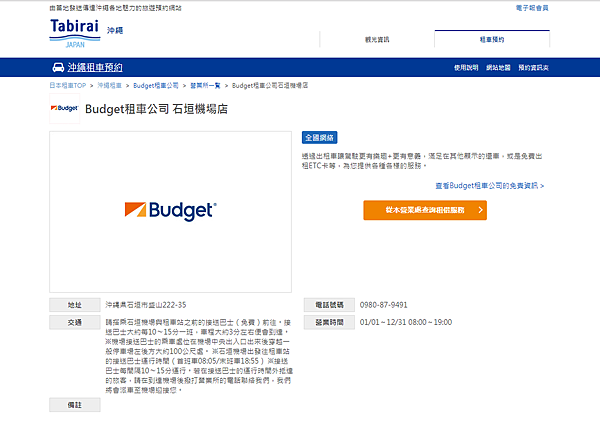The image size is (600, 438).
Task: Click the arrow on the orange button
Action: (x=481, y=210)
